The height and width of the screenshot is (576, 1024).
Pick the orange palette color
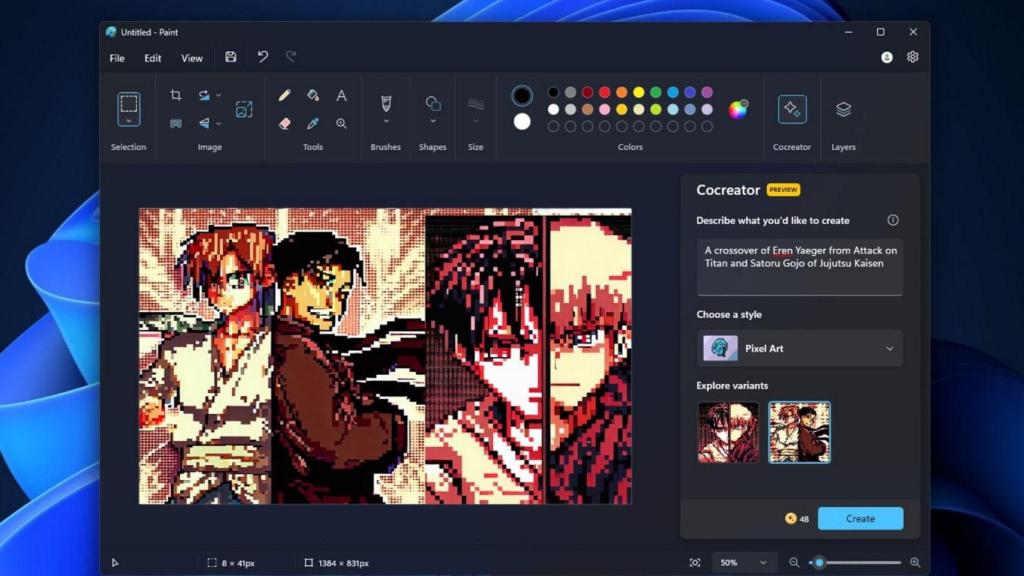(x=622, y=92)
